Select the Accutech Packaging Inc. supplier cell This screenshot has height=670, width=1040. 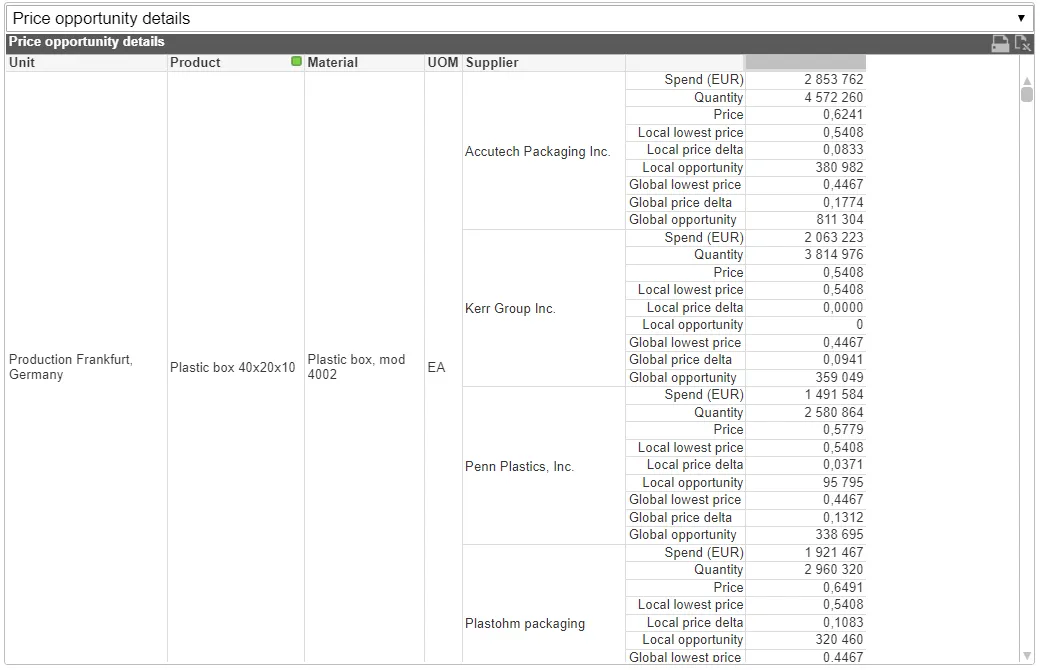click(x=537, y=152)
